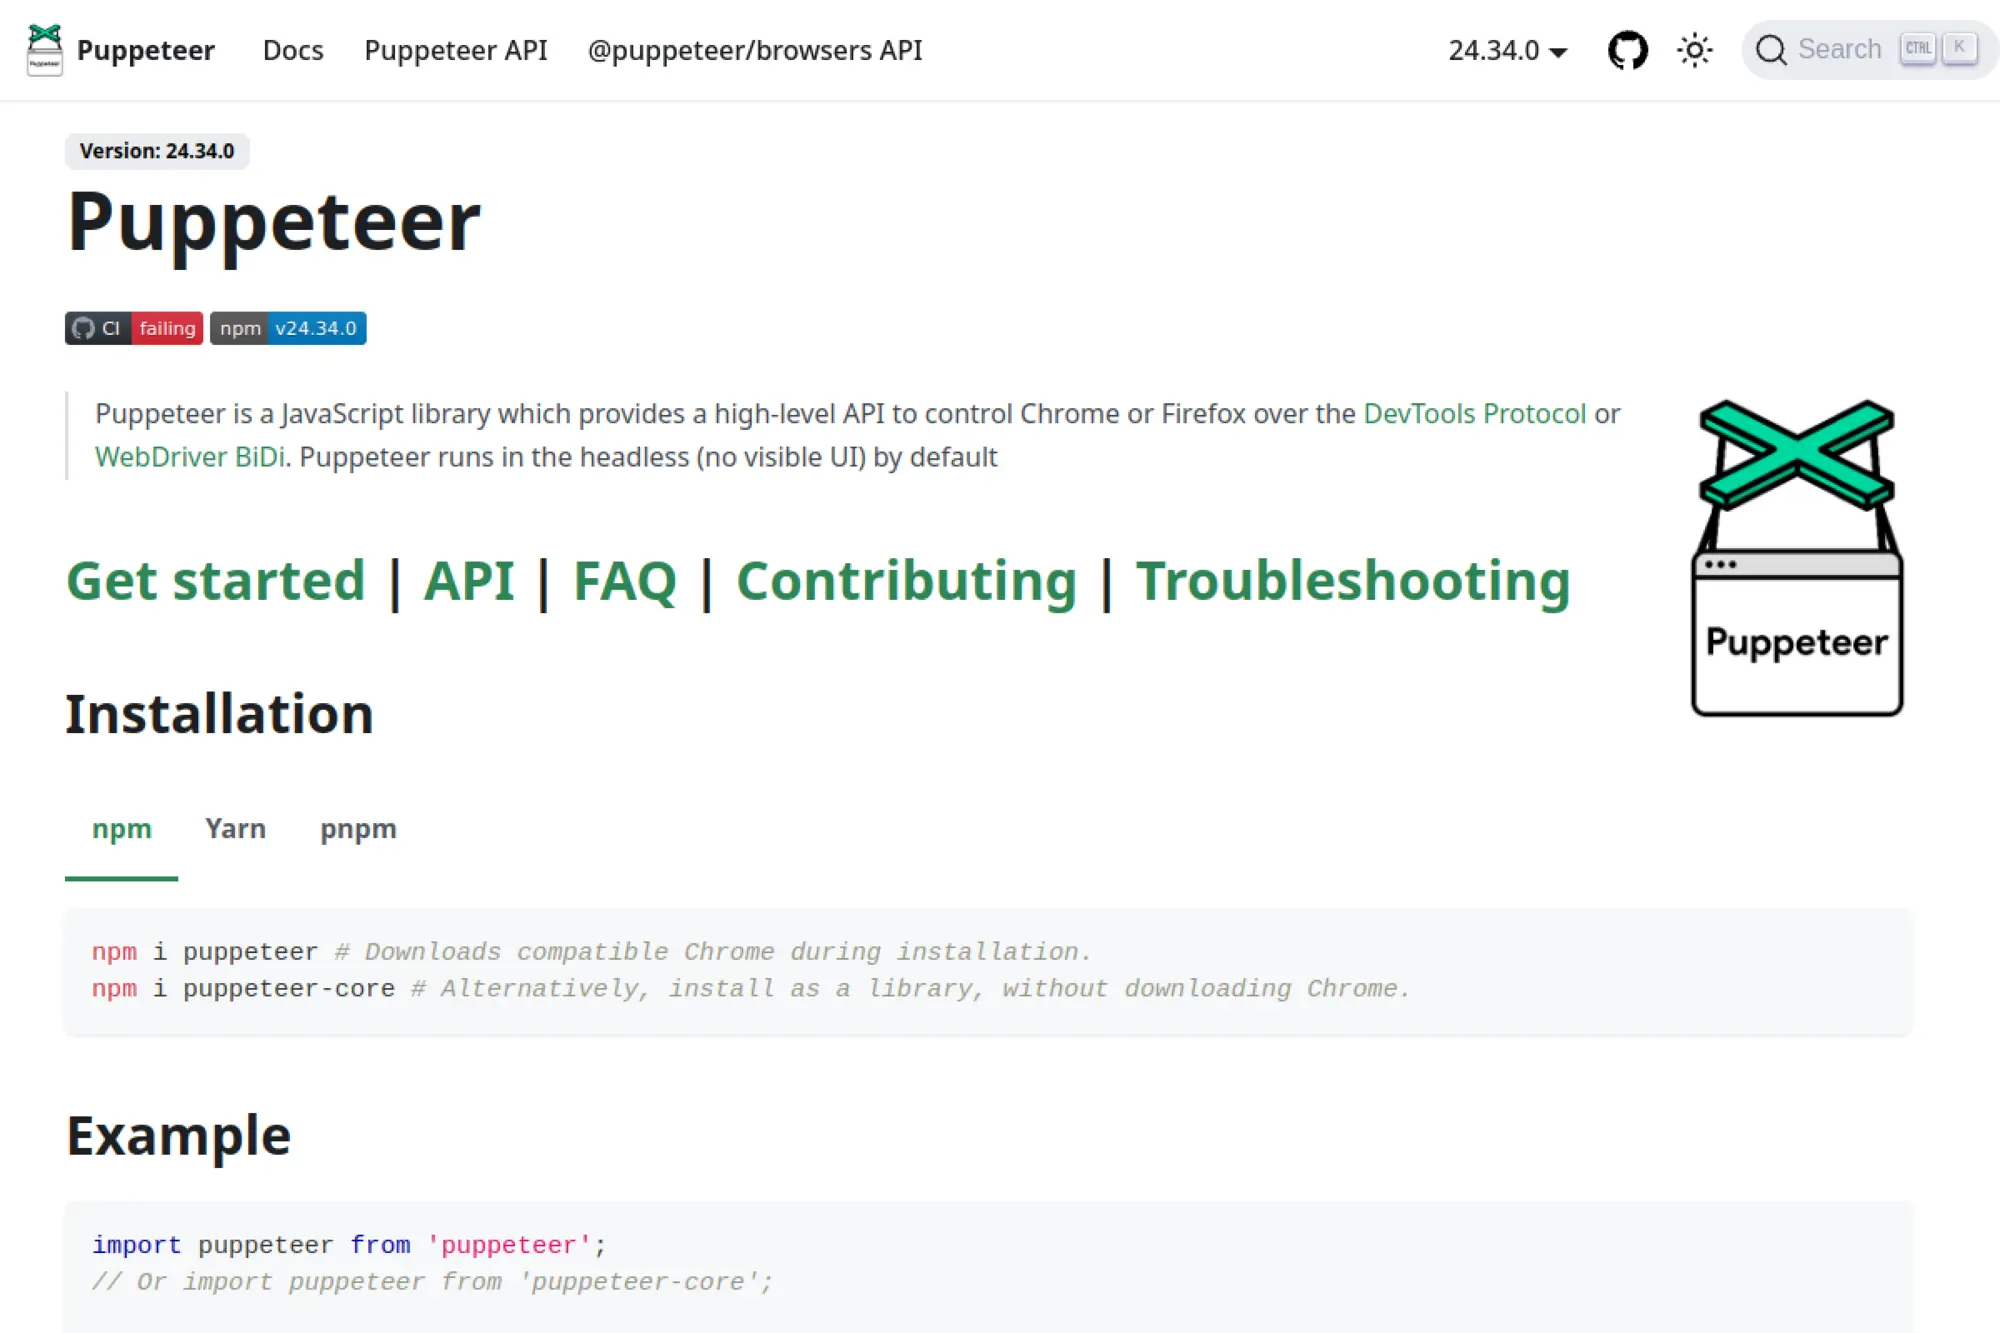Follow the DevTools Protocol link
The width and height of the screenshot is (2000, 1333).
pos(1475,413)
